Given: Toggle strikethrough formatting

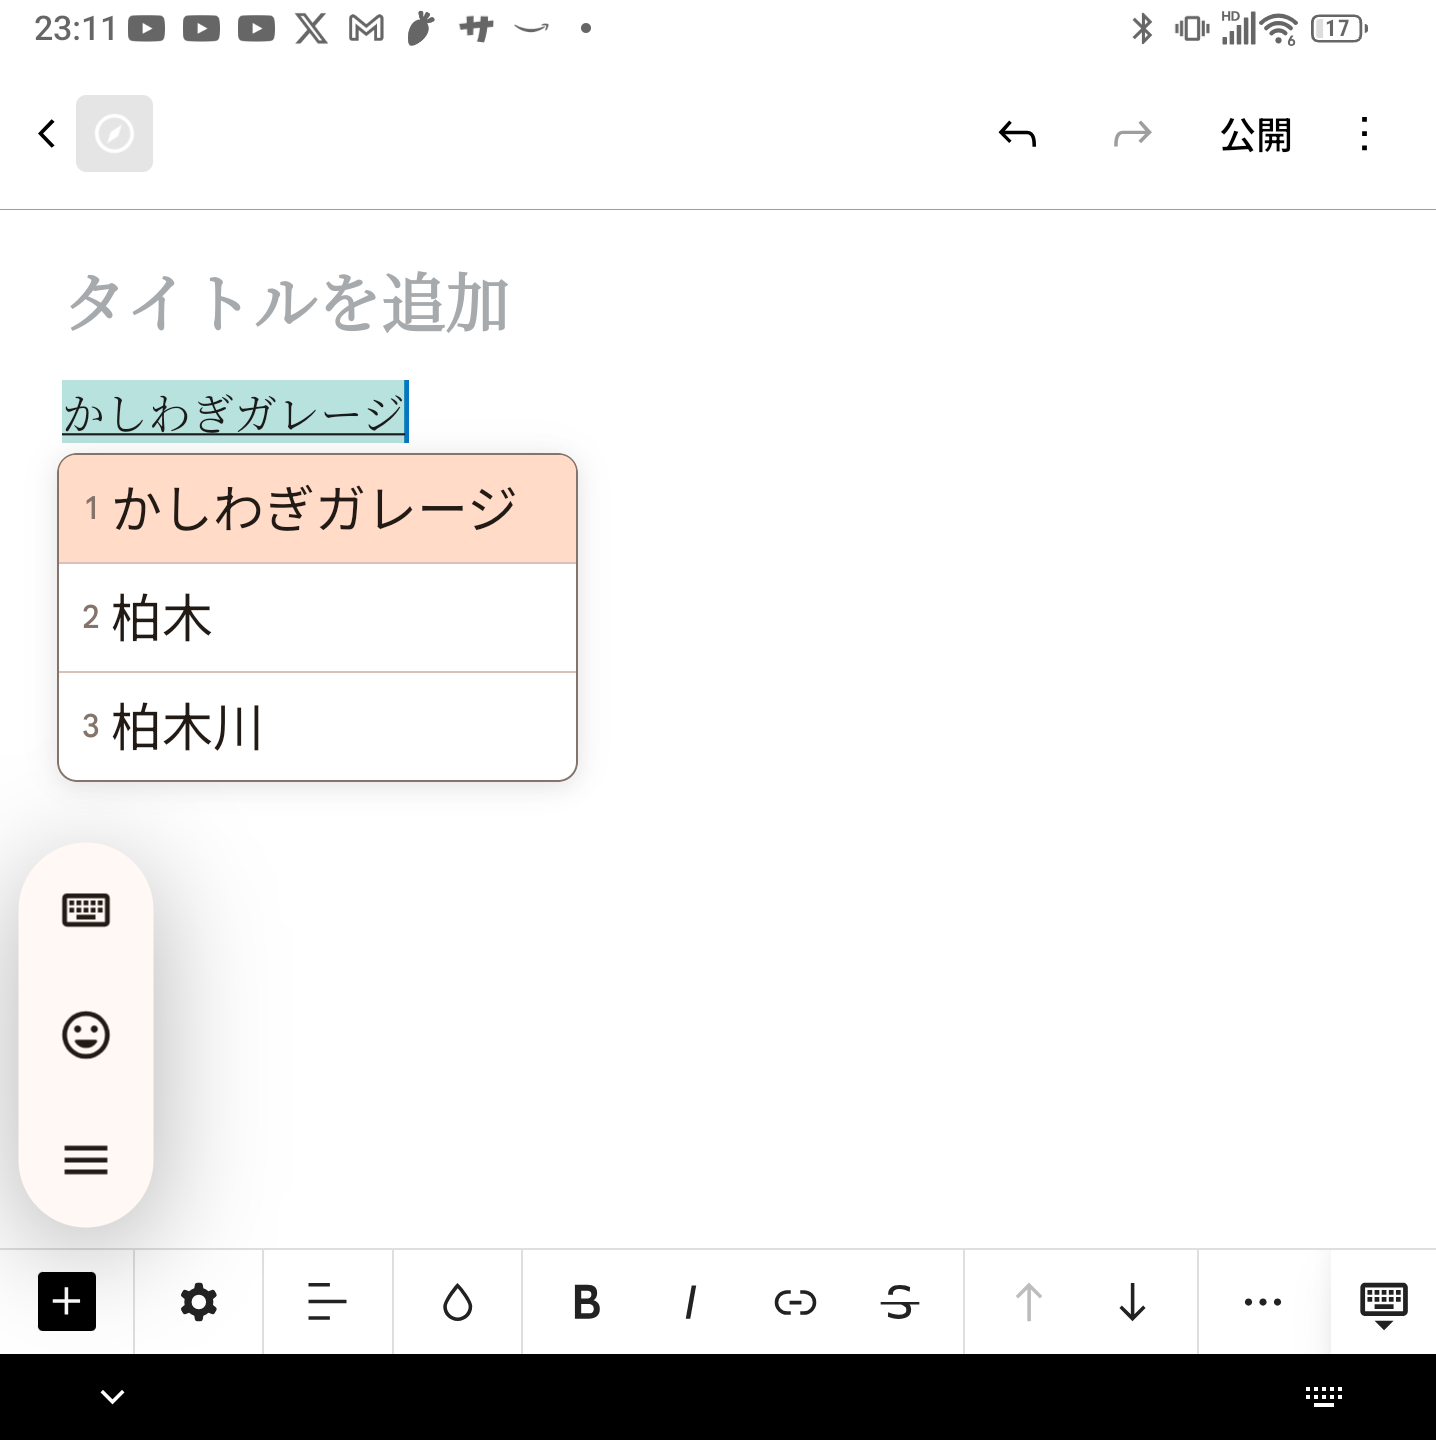Looking at the screenshot, I should click(x=899, y=1302).
